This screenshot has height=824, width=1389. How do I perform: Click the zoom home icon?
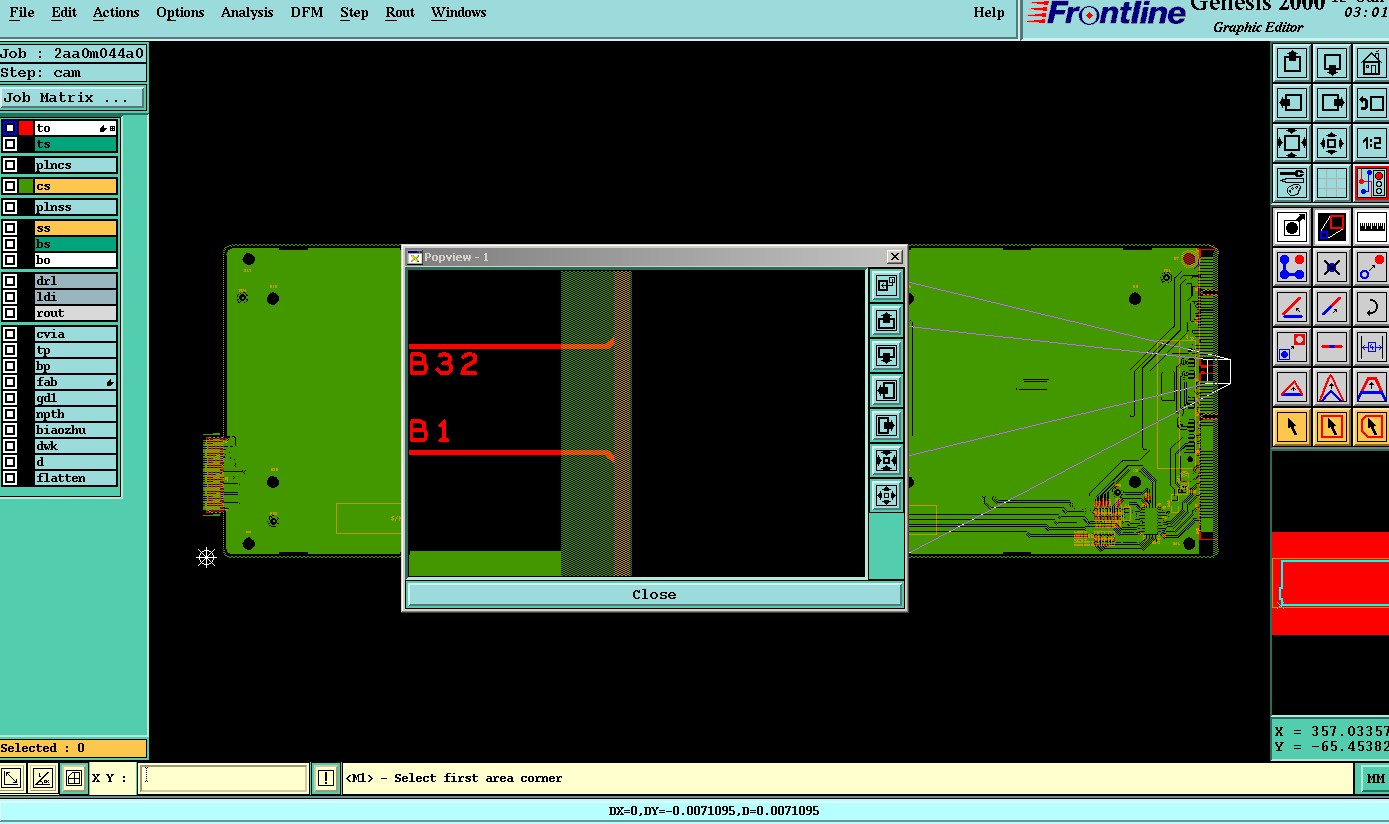pos(1371,63)
